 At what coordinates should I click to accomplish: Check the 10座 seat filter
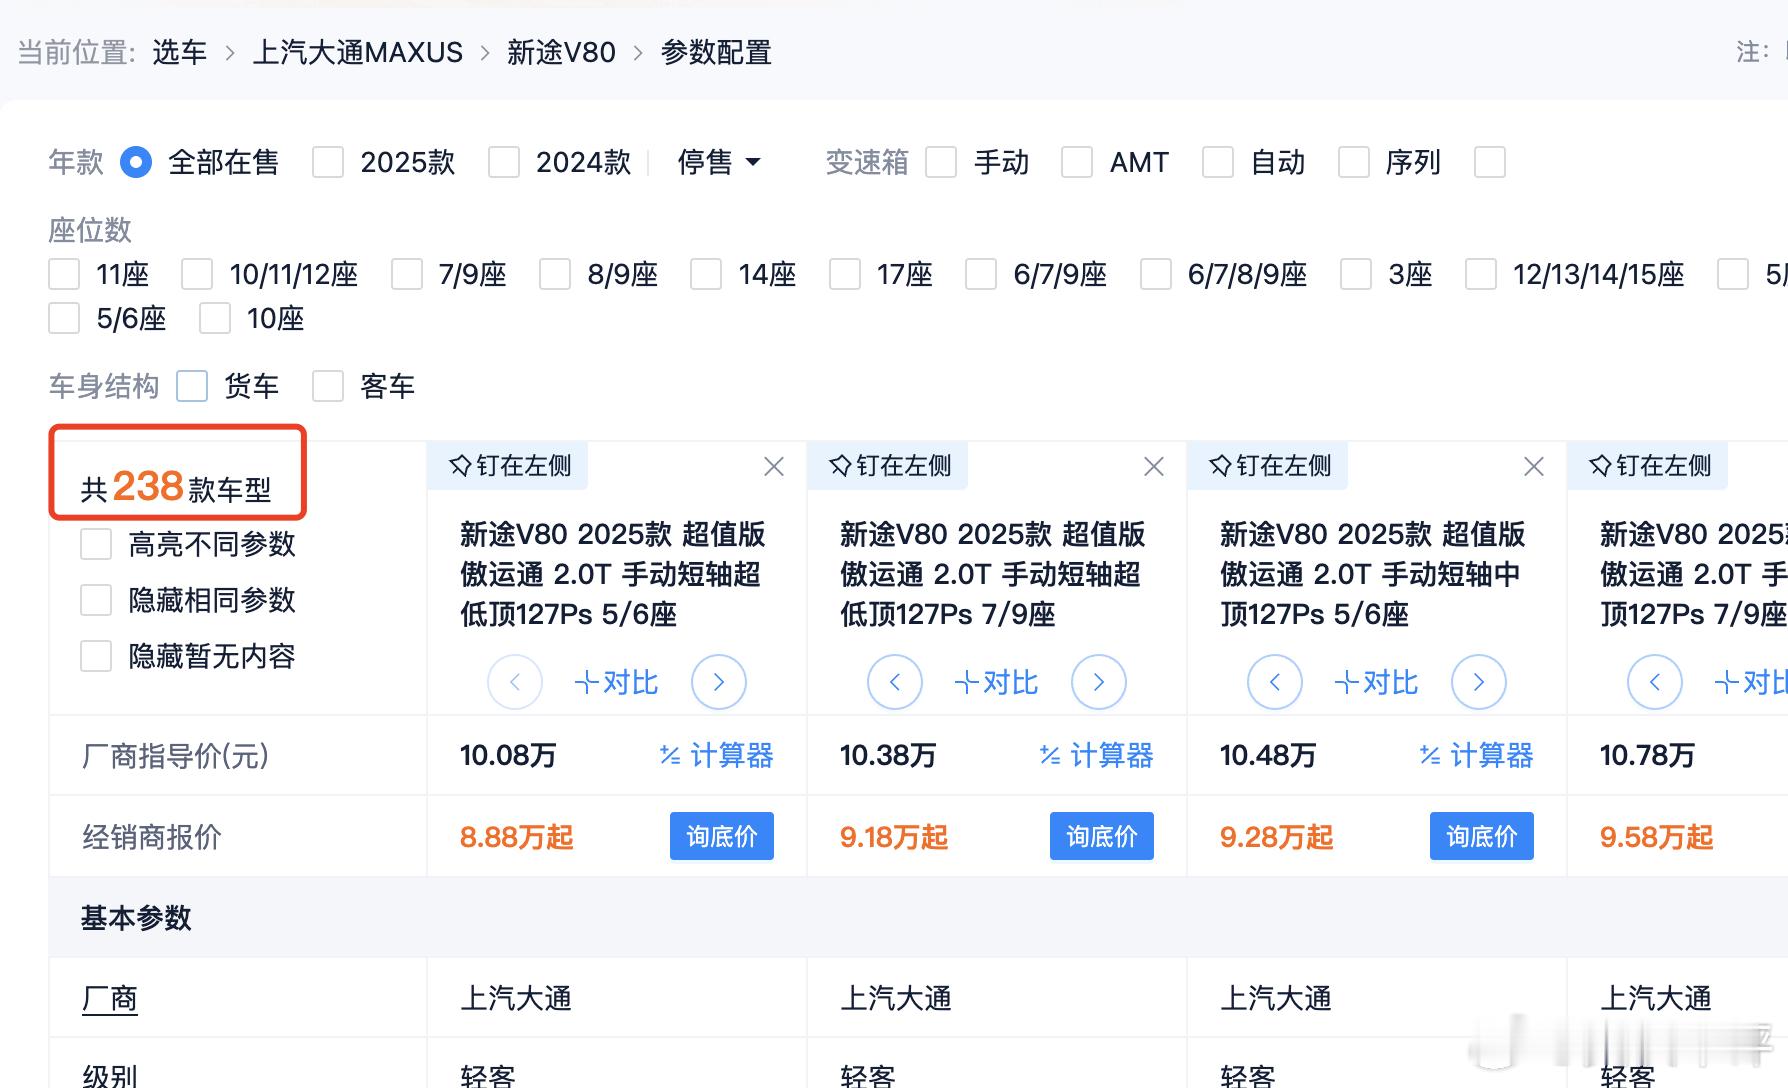(x=215, y=319)
